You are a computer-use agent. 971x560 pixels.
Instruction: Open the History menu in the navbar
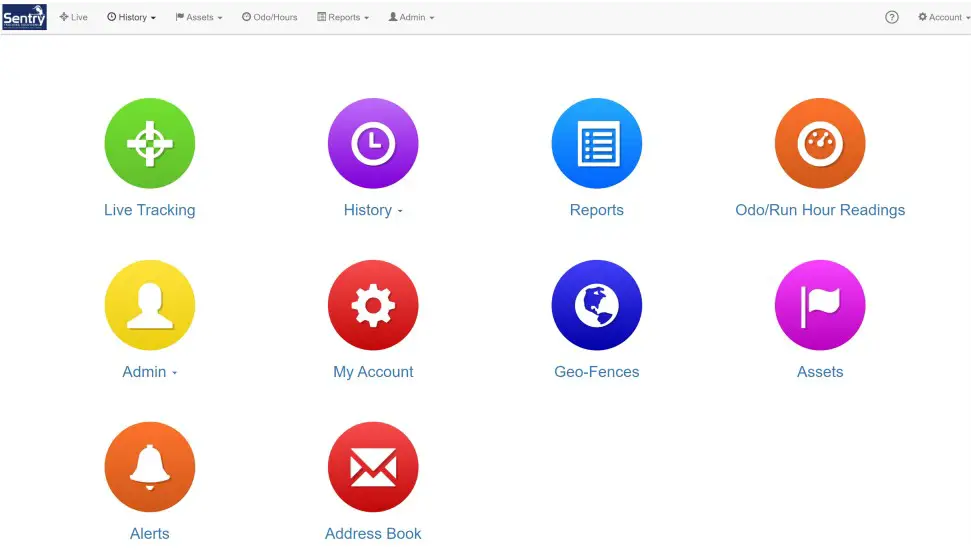point(131,17)
